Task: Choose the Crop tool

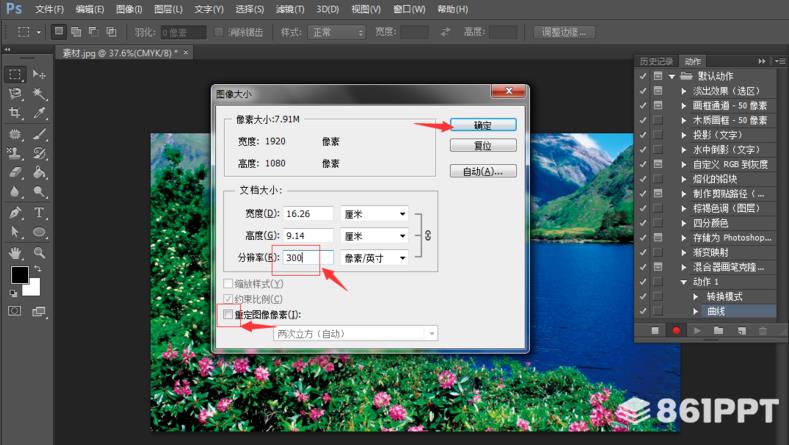Action: [x=16, y=114]
